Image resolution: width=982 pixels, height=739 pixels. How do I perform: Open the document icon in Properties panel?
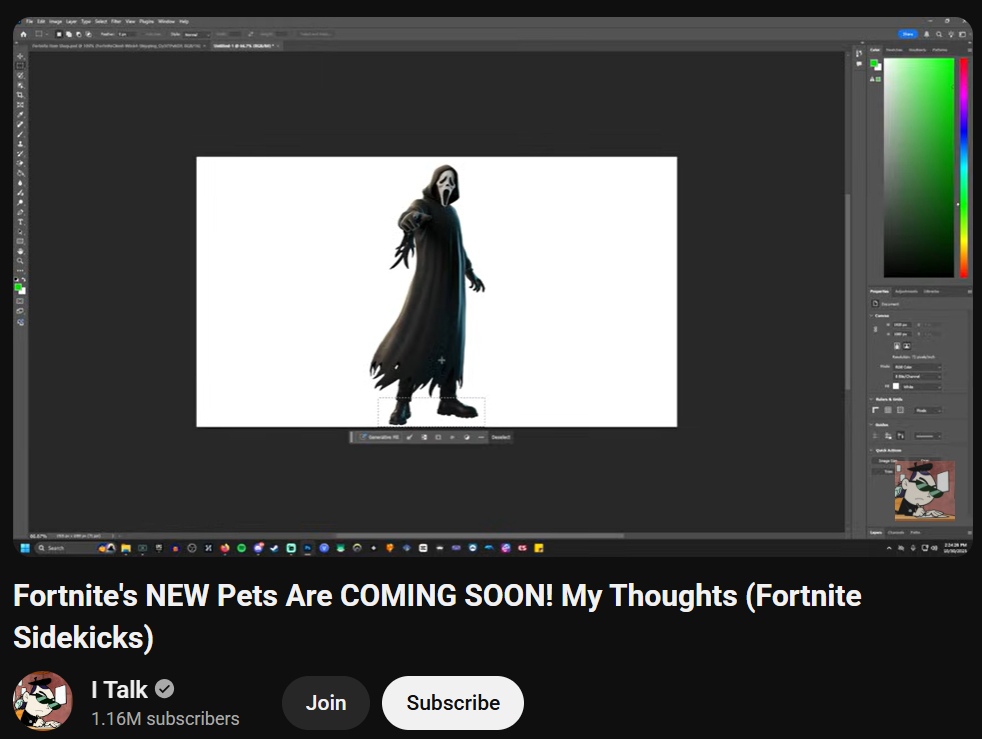[x=875, y=304]
